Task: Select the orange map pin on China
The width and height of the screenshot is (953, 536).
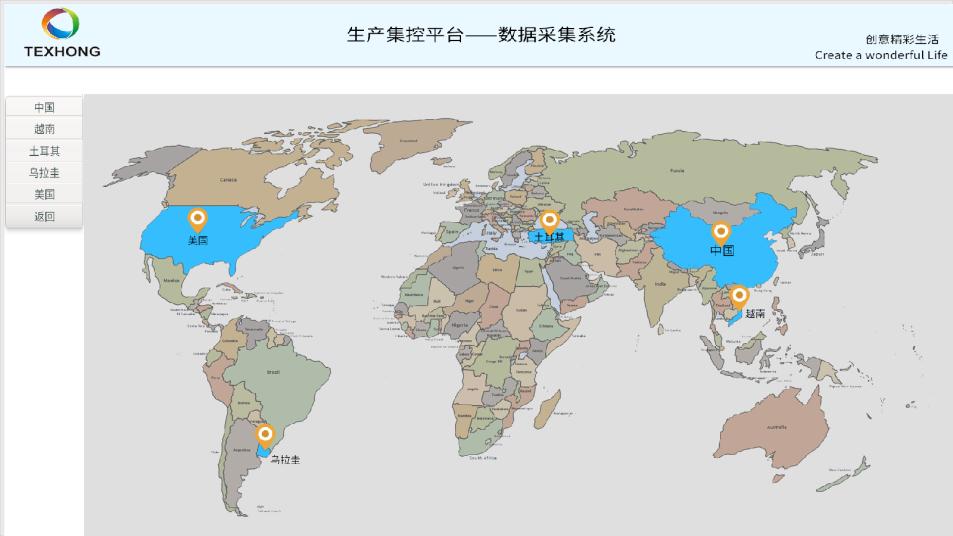Action: tap(720, 232)
